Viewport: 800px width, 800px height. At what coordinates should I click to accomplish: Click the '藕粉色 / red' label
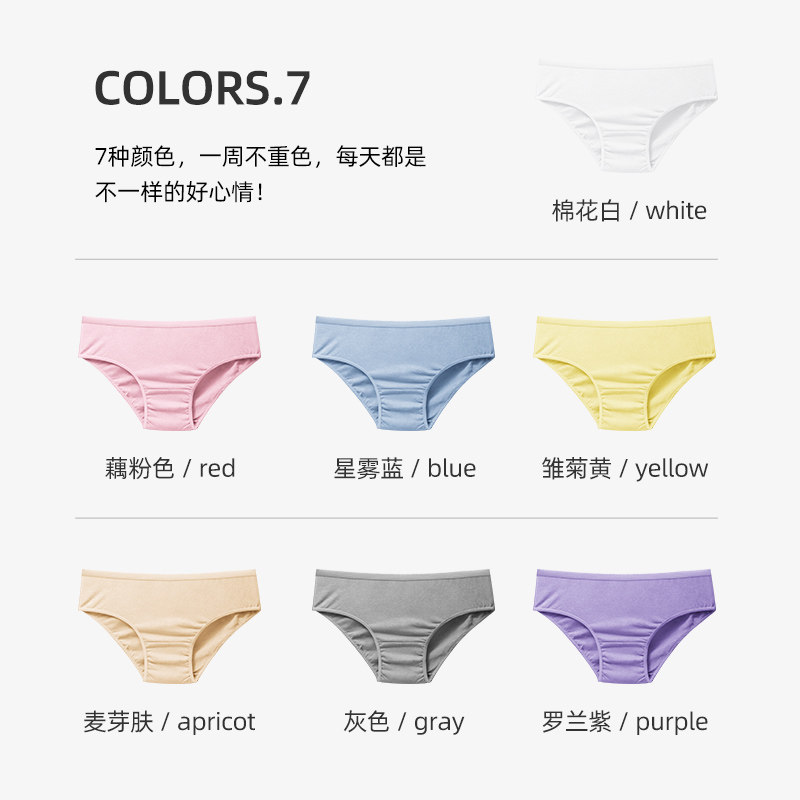pyautogui.click(x=170, y=468)
